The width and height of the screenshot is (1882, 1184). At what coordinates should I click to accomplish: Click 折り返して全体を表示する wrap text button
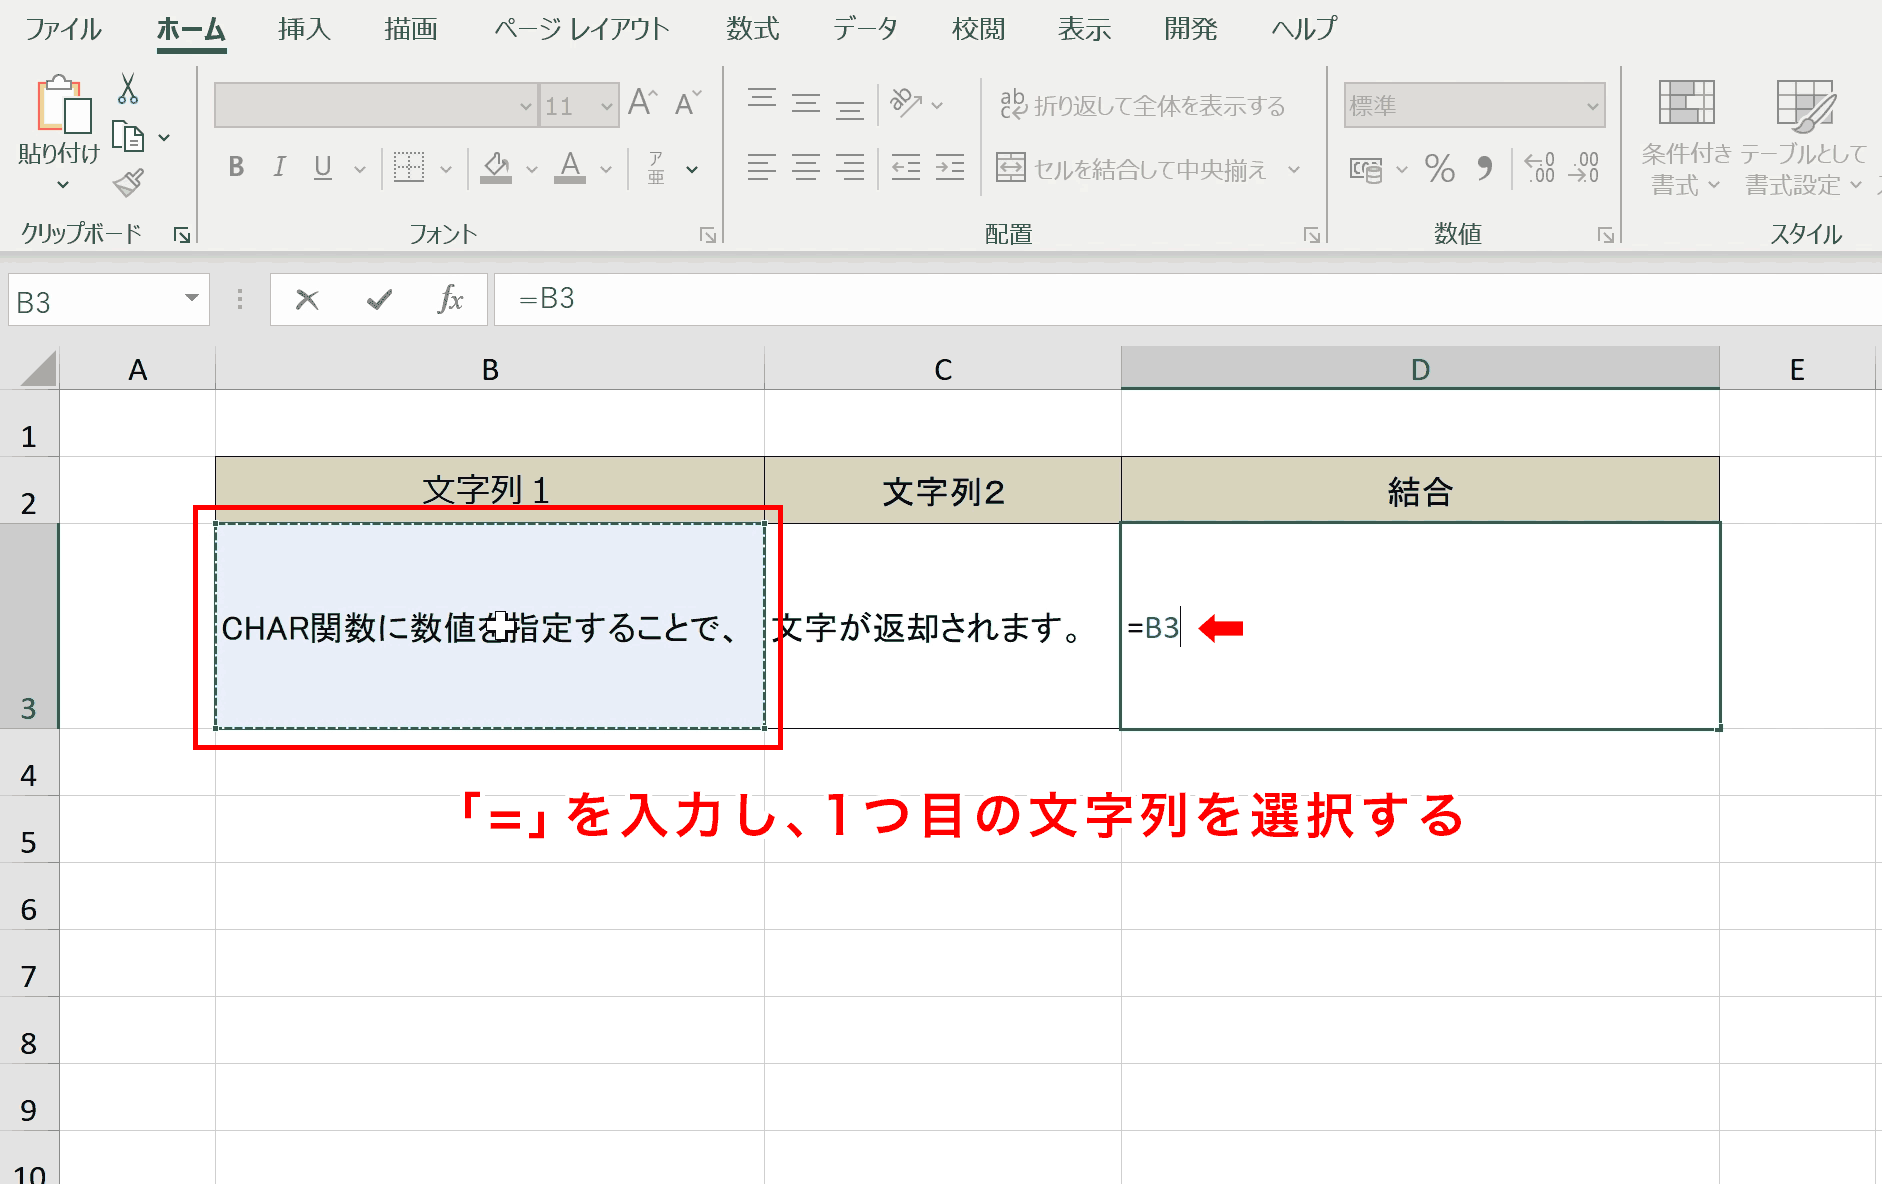pos(1143,105)
